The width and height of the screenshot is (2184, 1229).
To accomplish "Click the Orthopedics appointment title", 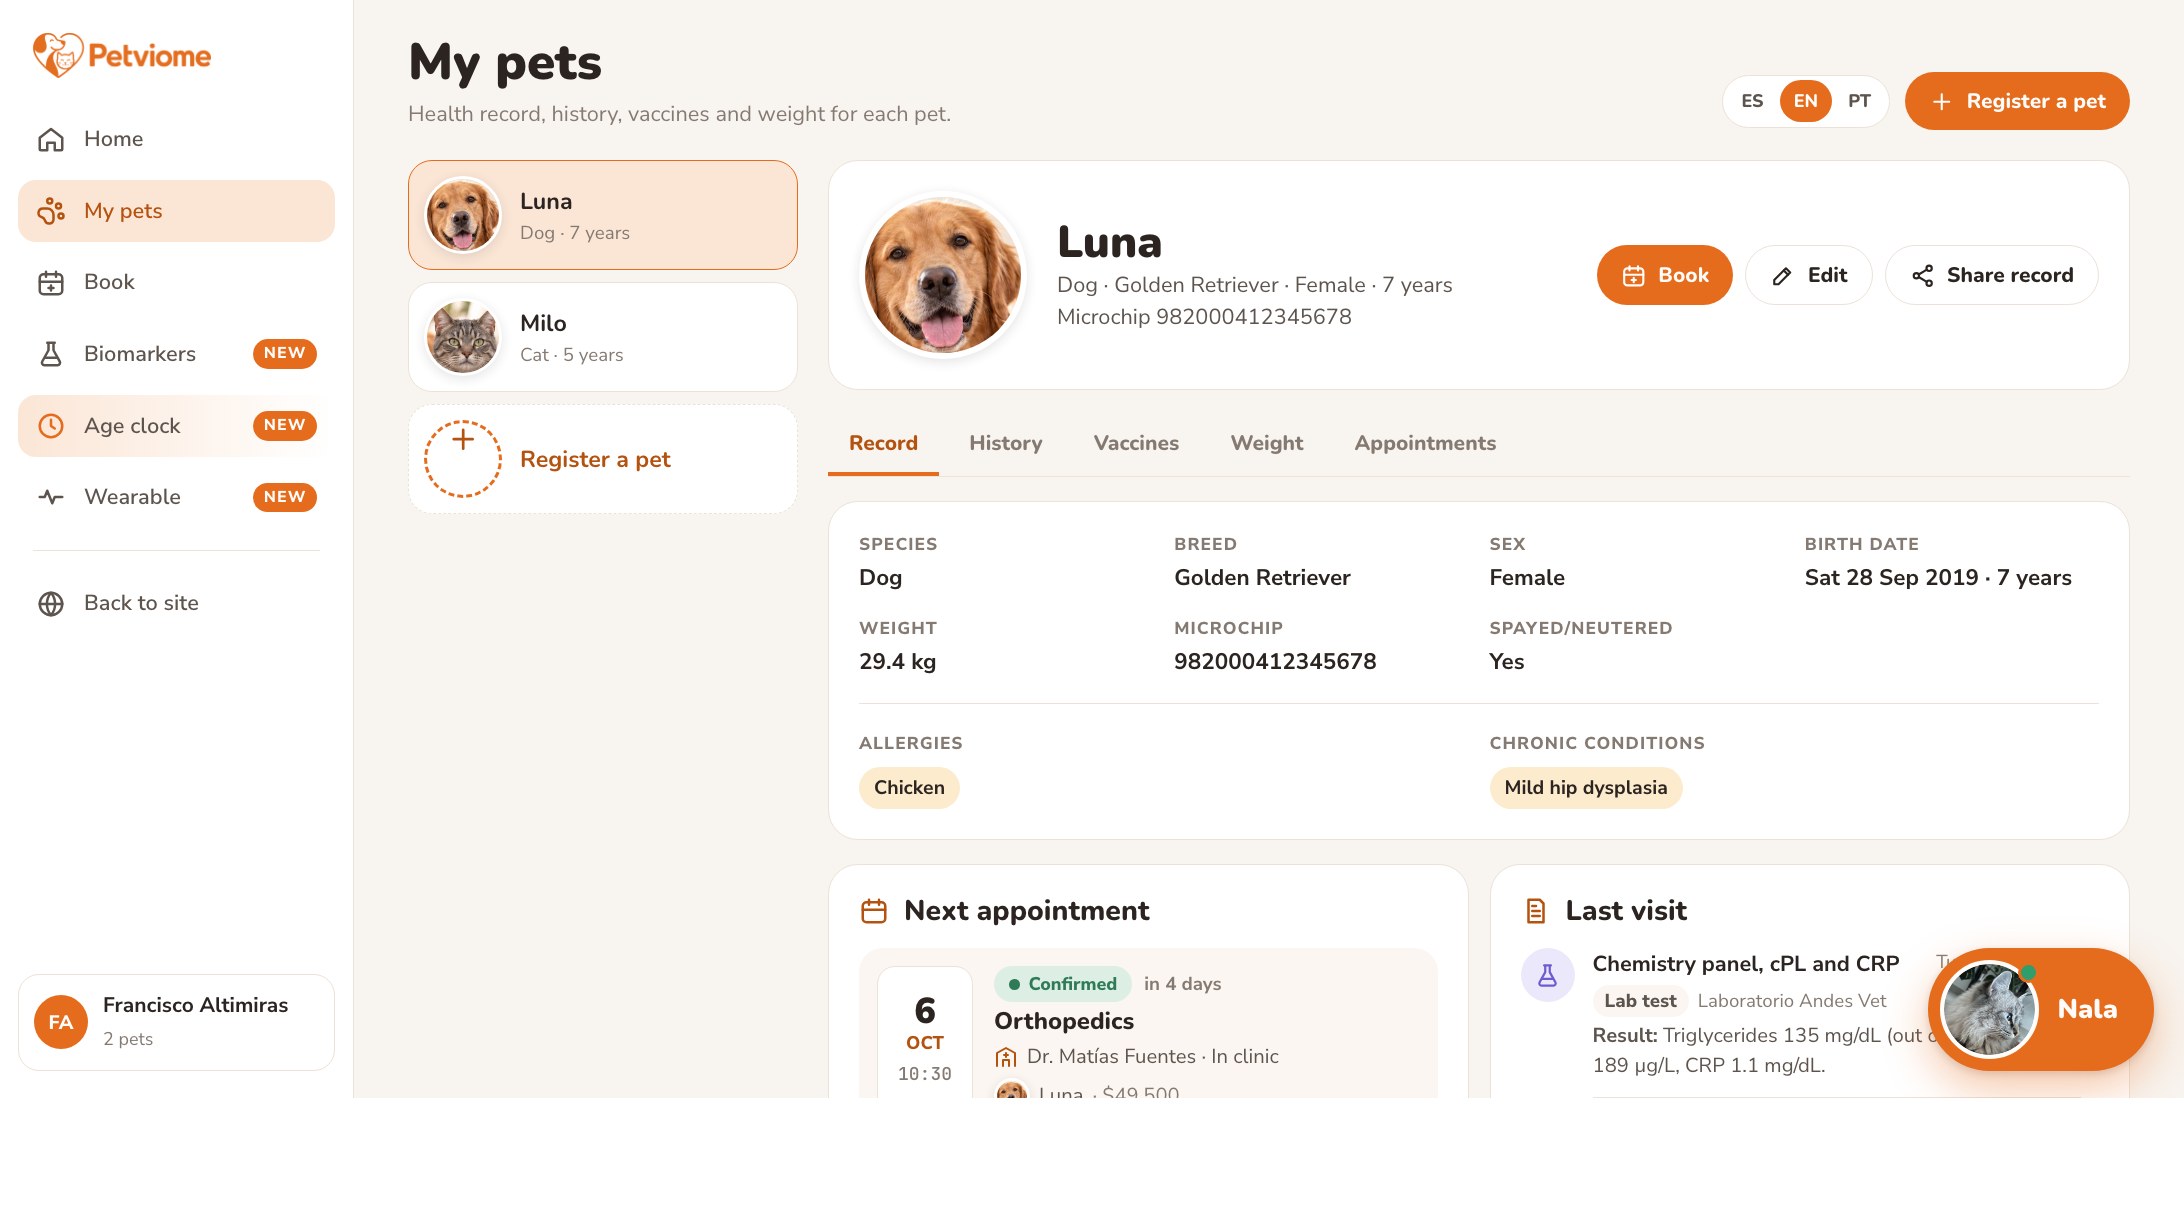I will coord(1064,1021).
